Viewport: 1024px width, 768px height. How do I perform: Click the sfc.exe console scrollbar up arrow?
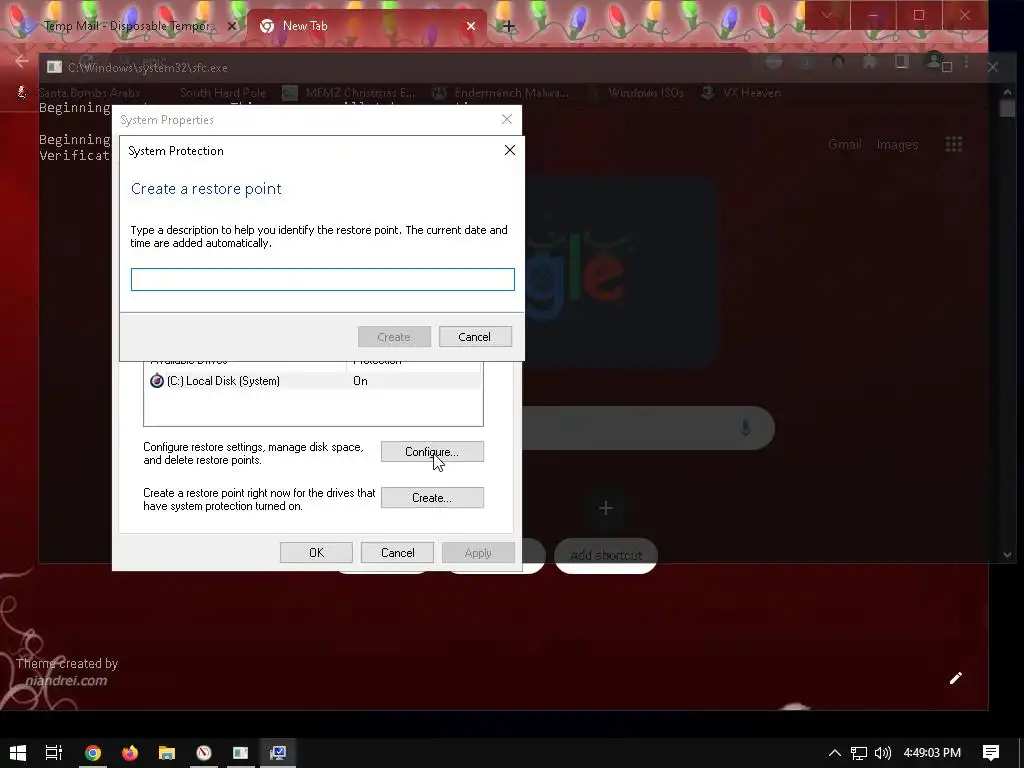tap(1007, 92)
